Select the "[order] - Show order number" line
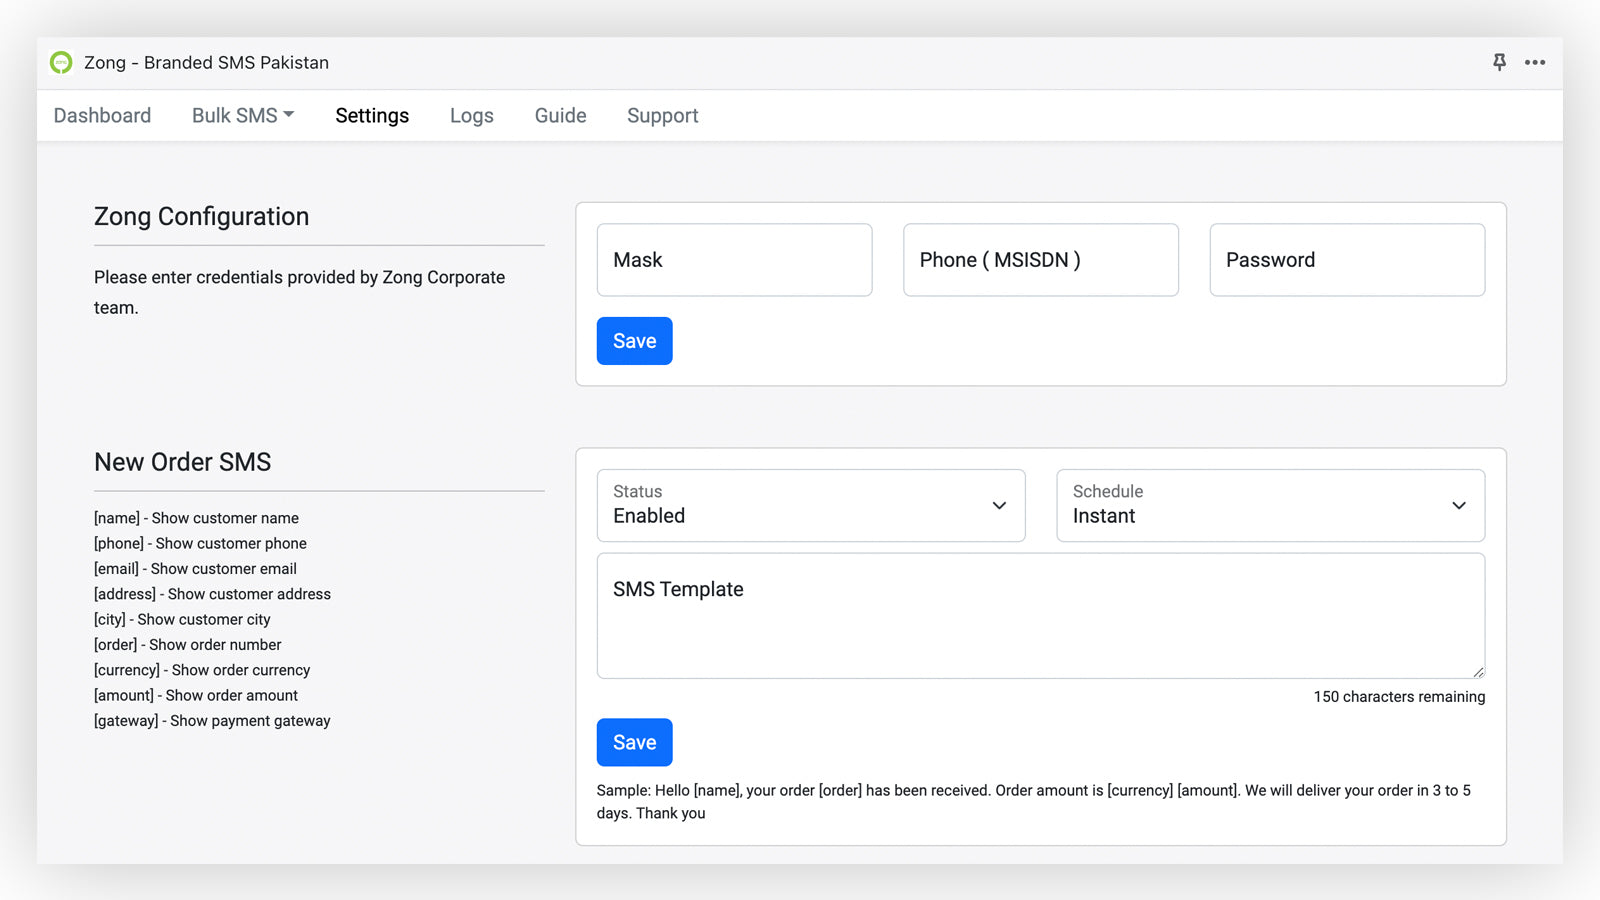 click(188, 645)
